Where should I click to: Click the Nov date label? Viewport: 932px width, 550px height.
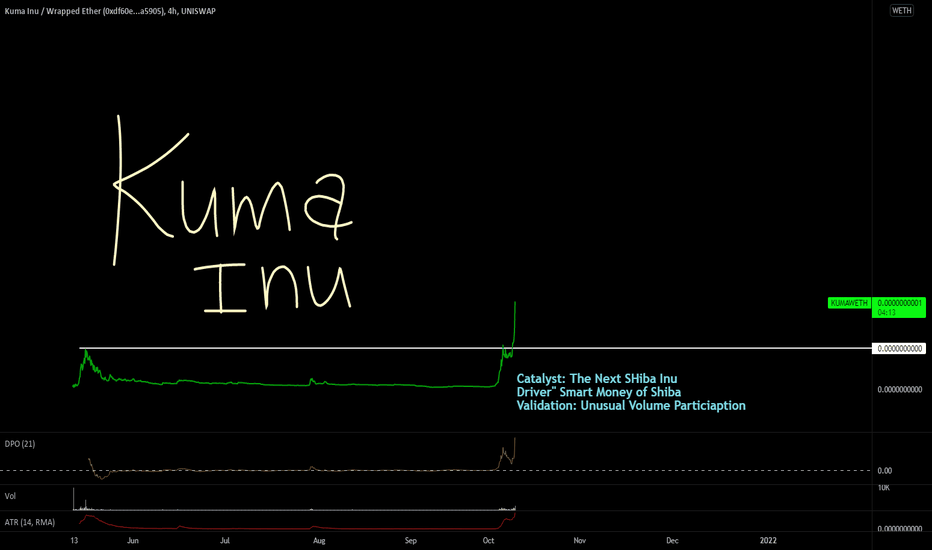580,540
